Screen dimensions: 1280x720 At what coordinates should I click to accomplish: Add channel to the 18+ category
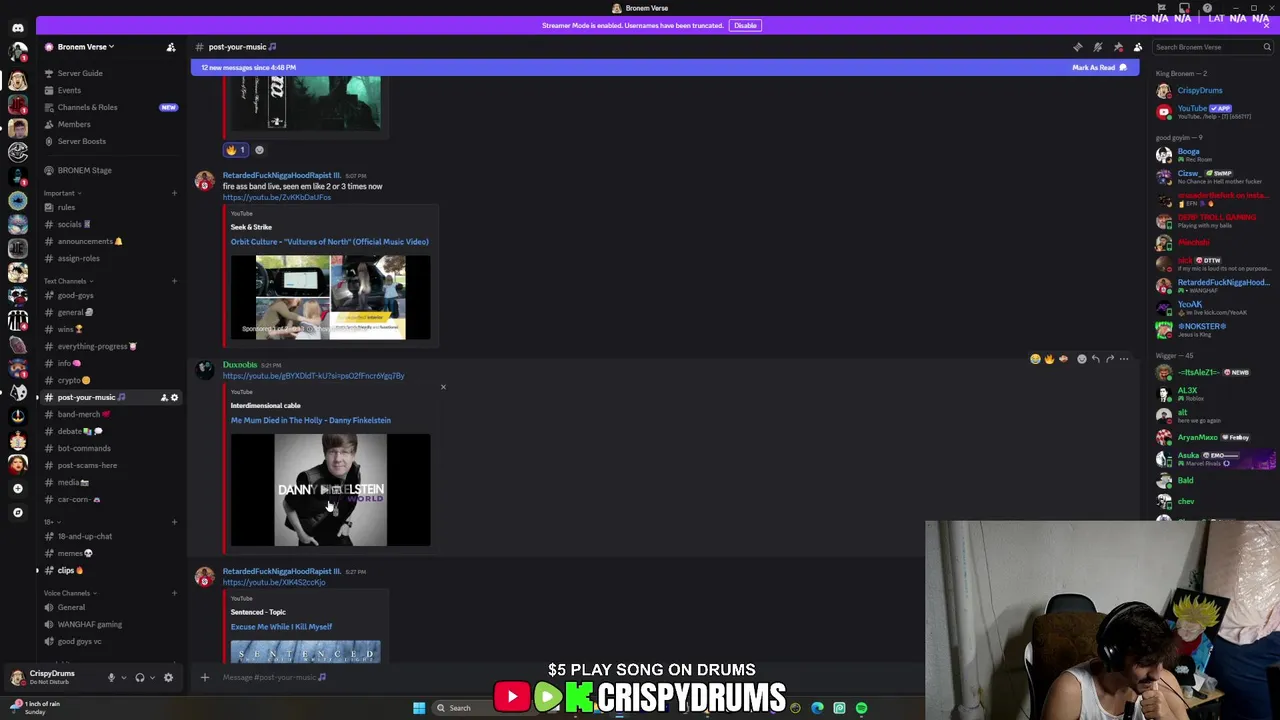point(174,522)
